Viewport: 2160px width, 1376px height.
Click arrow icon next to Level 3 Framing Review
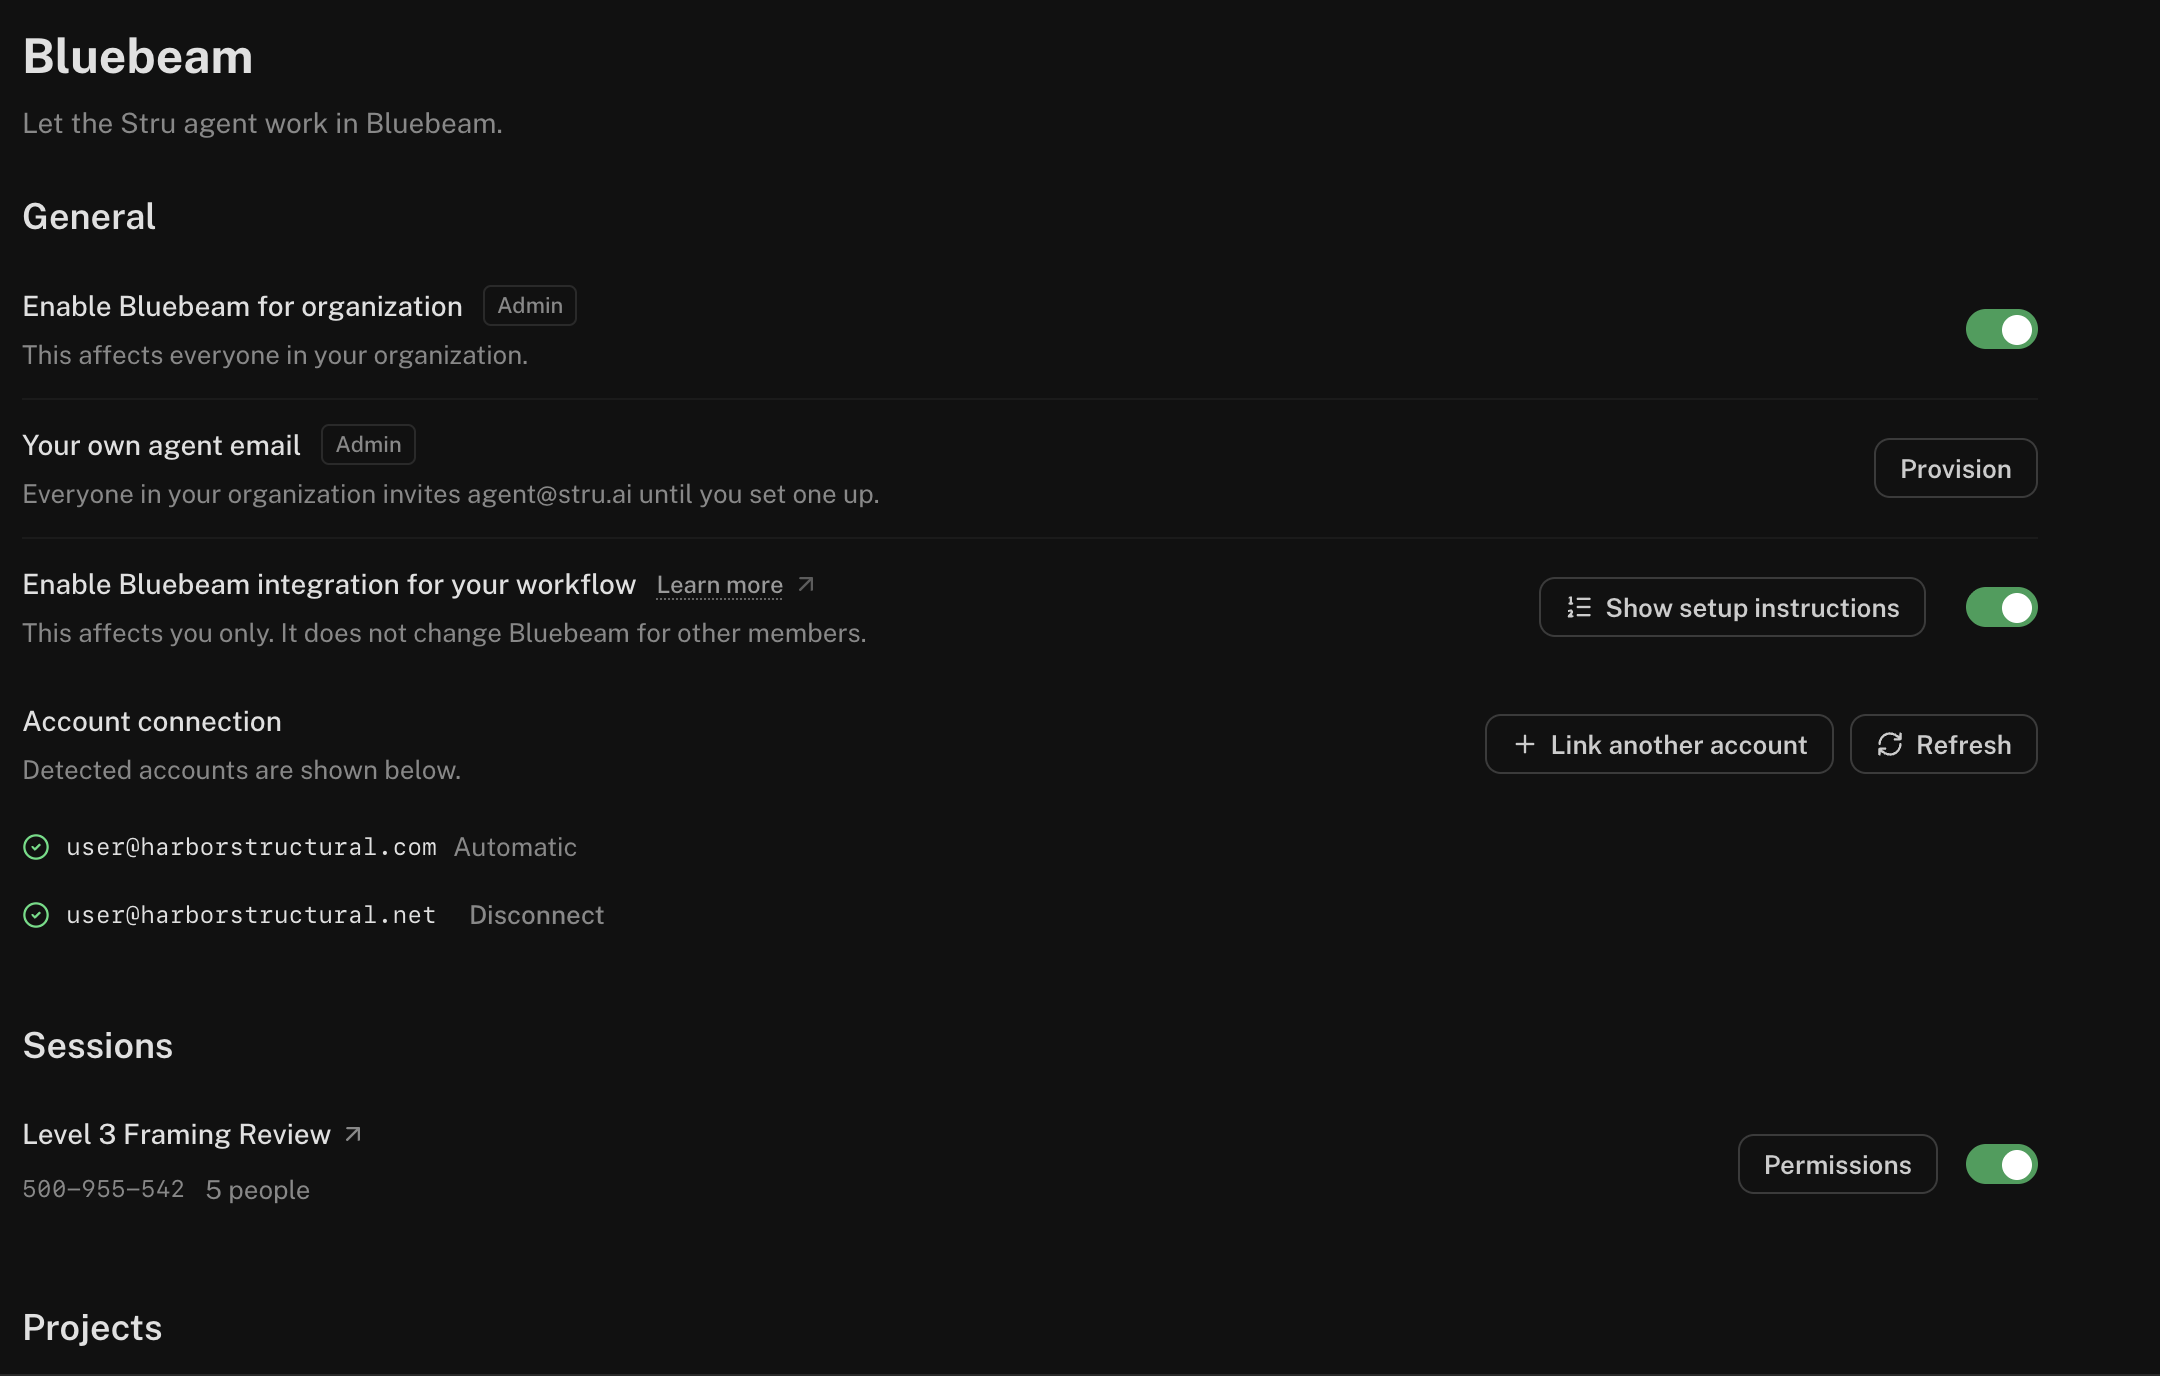[x=353, y=1134]
